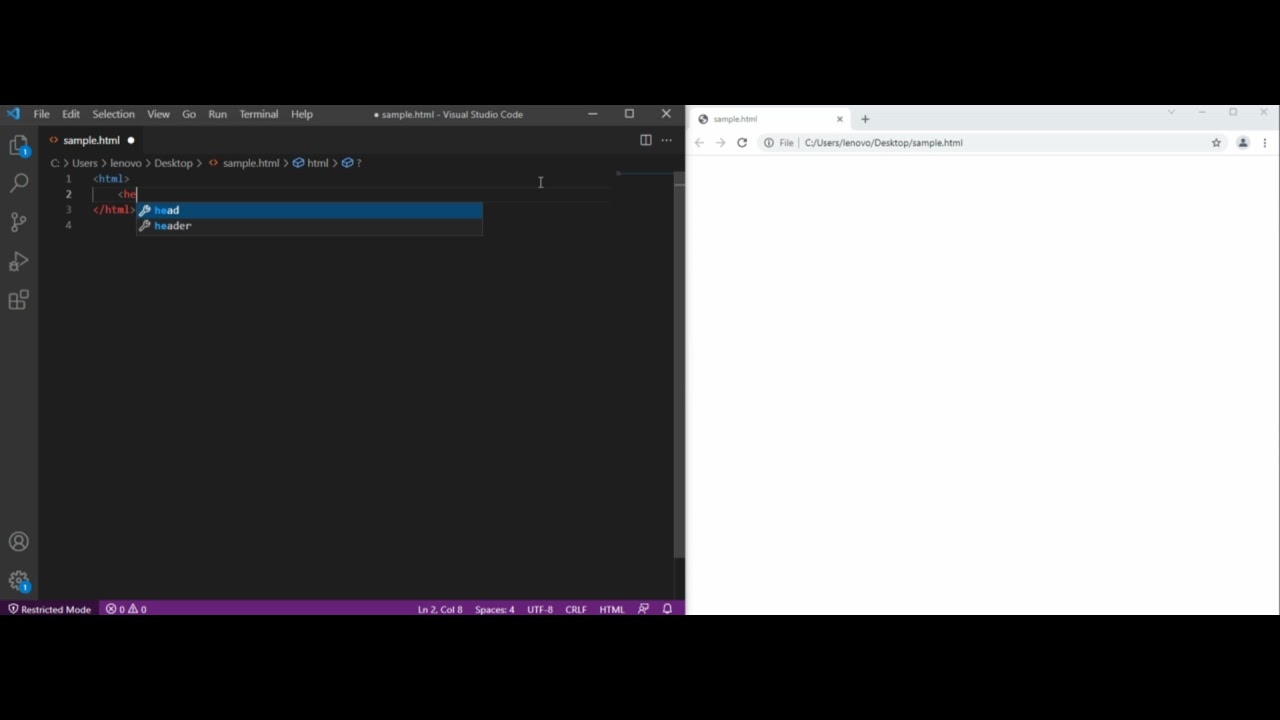This screenshot has width=1280, height=720.
Task: Open the Help menu
Action: 301,114
